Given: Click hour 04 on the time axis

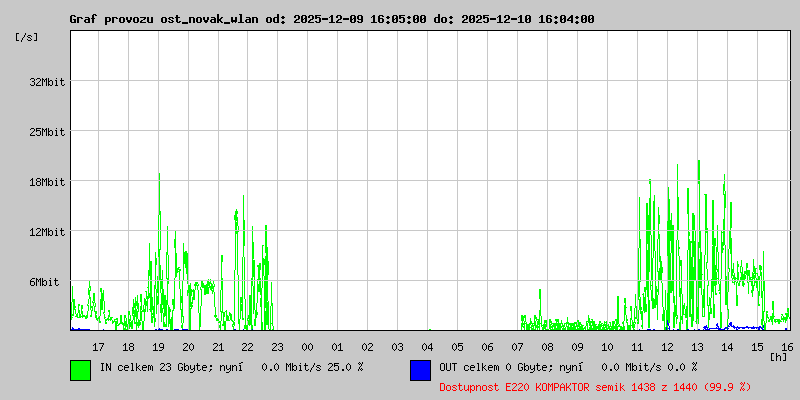Looking at the screenshot, I should (427, 347).
